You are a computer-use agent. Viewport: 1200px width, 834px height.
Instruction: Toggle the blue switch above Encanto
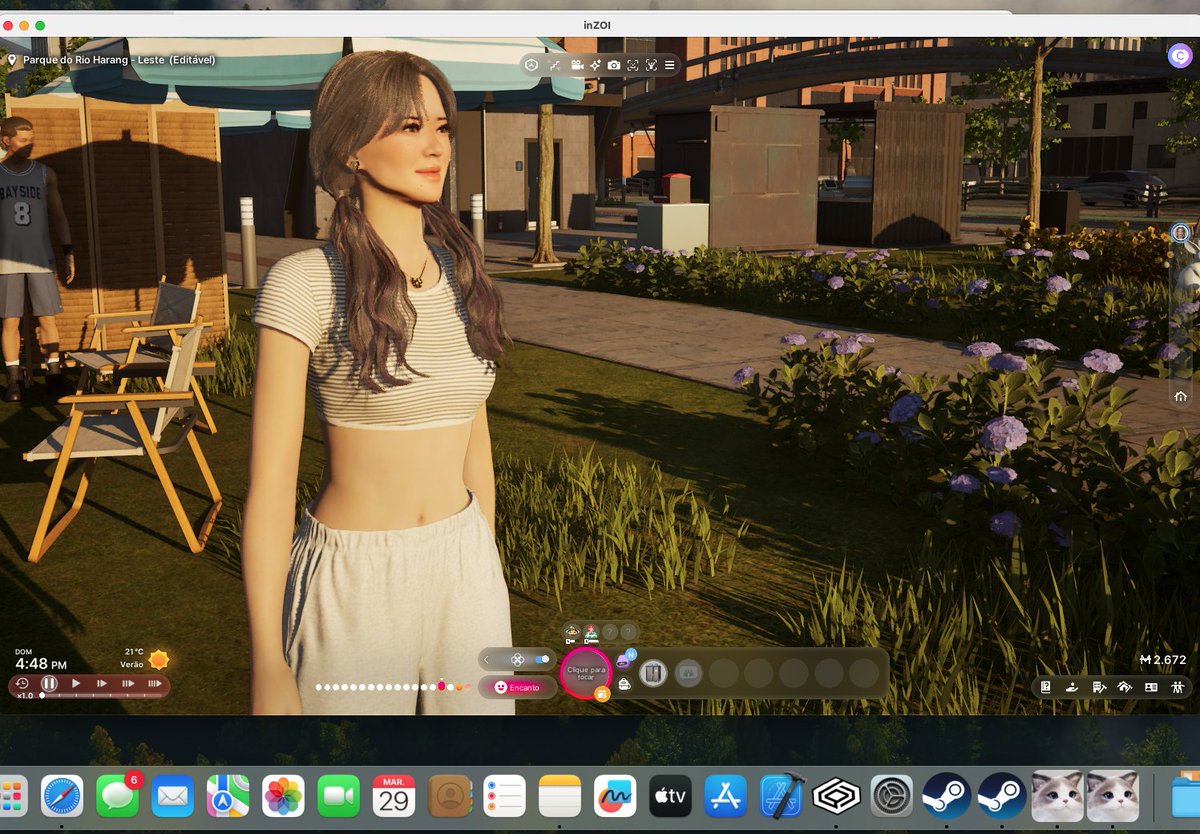(542, 659)
